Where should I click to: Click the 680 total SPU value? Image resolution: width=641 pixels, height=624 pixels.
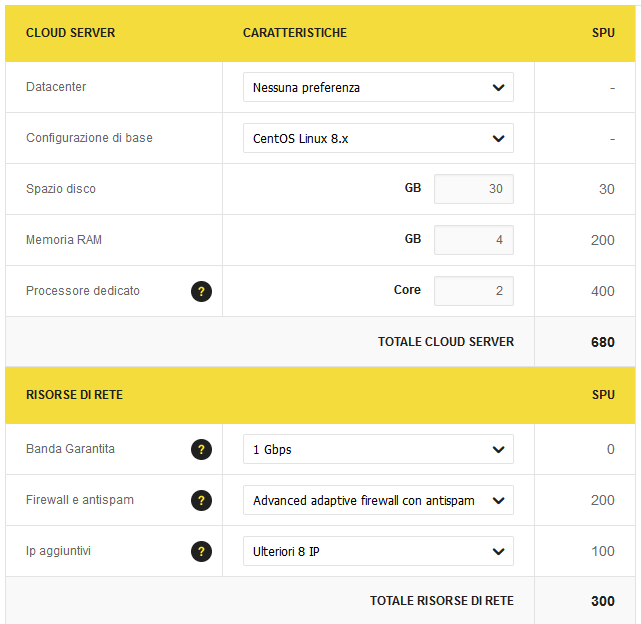(602, 342)
